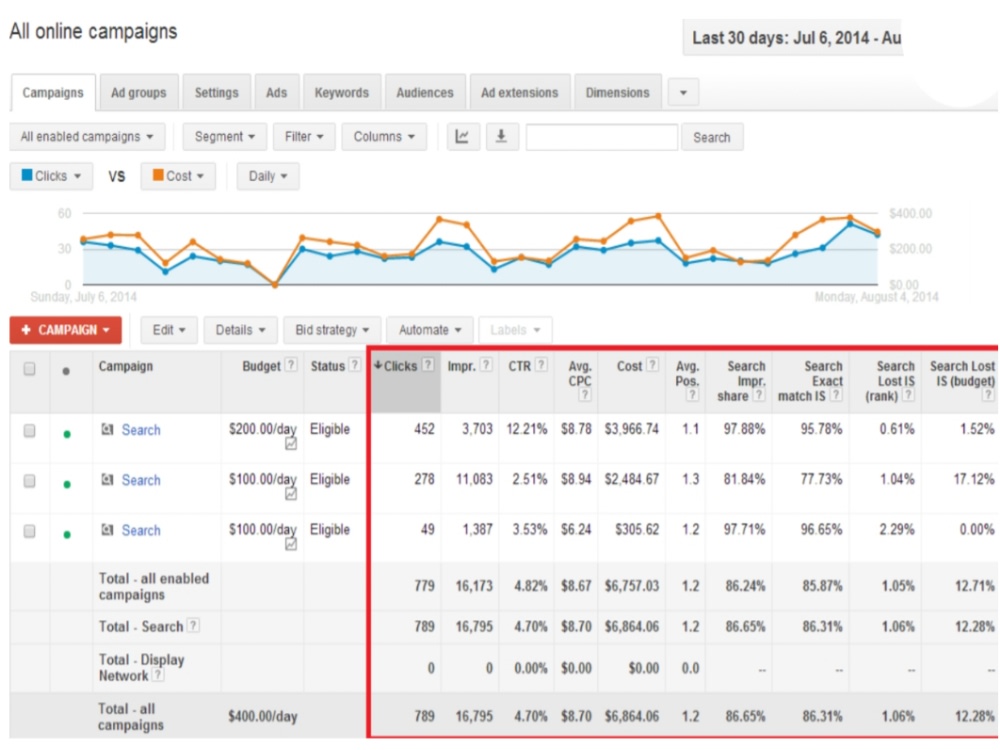This screenshot has height=750, width=1000.
Task: Click the campaign search input field
Action: (601, 137)
